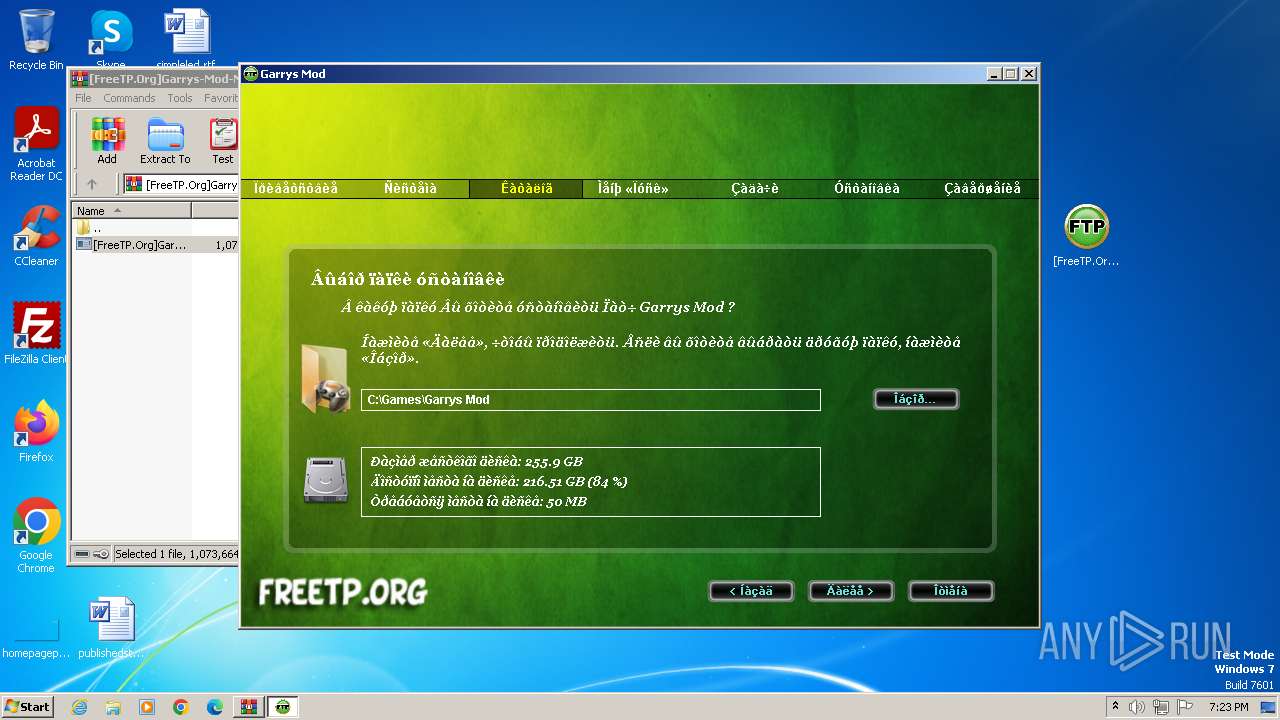Image resolution: width=1280 pixels, height=720 pixels.
Task: Select the Firefox desktop shortcut
Action: (x=36, y=431)
